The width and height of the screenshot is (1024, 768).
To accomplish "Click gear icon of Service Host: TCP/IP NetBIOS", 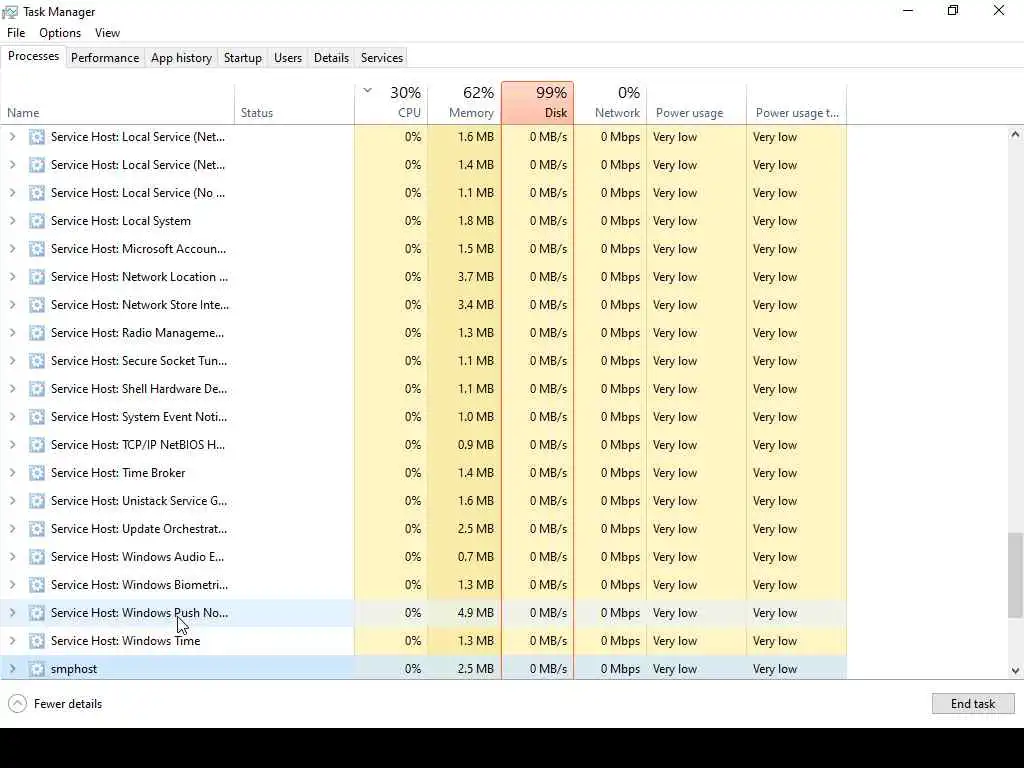I will pos(37,445).
